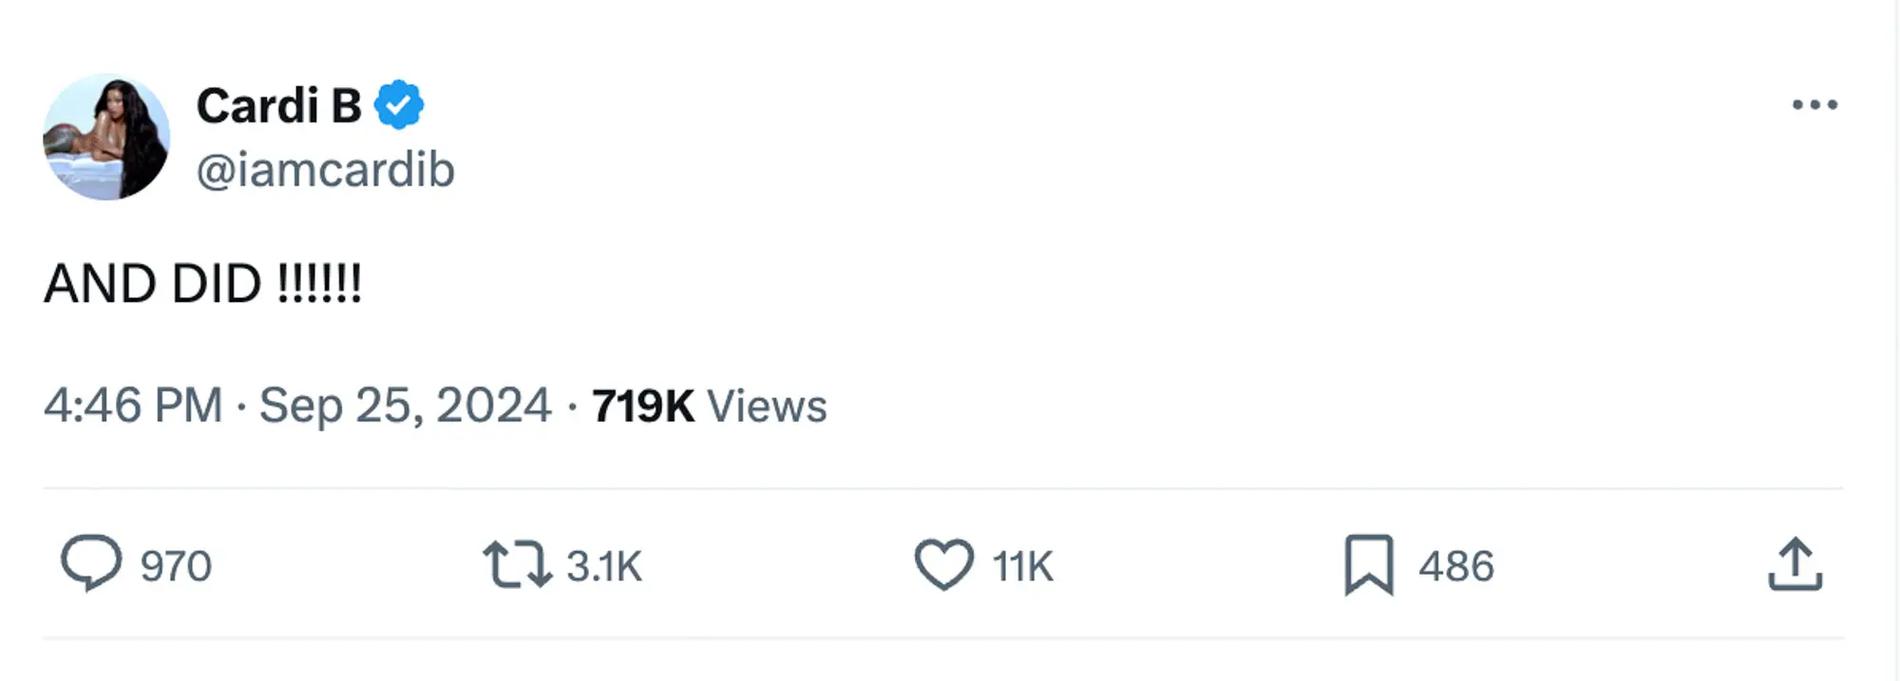Click the 486 bookmarks count
The height and width of the screenshot is (681, 1900).
click(x=1456, y=566)
